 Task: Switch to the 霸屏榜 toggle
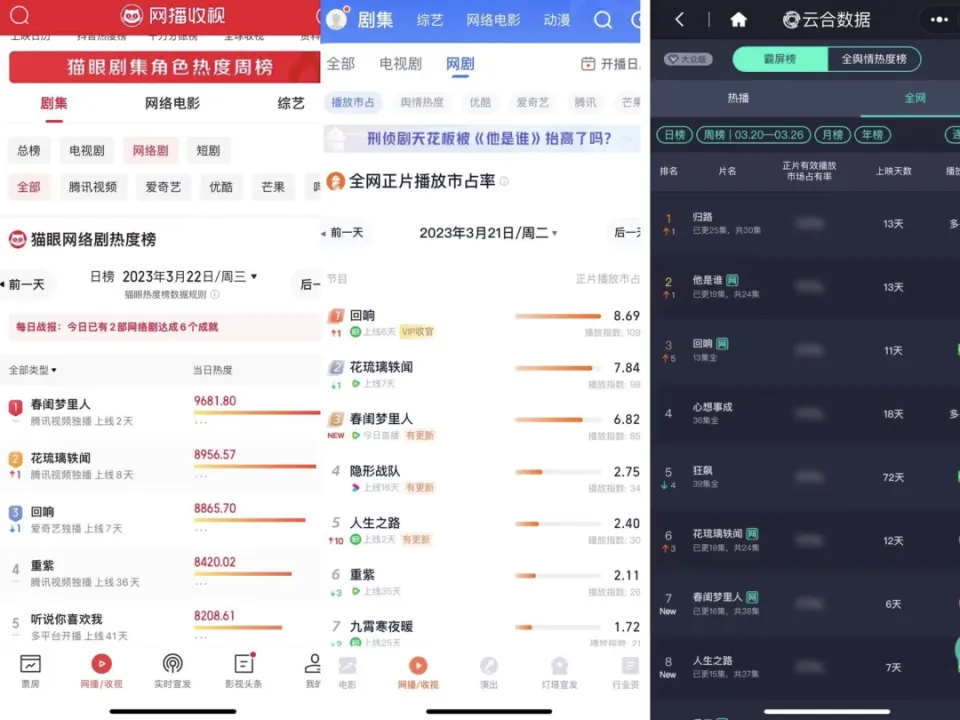[x=780, y=59]
